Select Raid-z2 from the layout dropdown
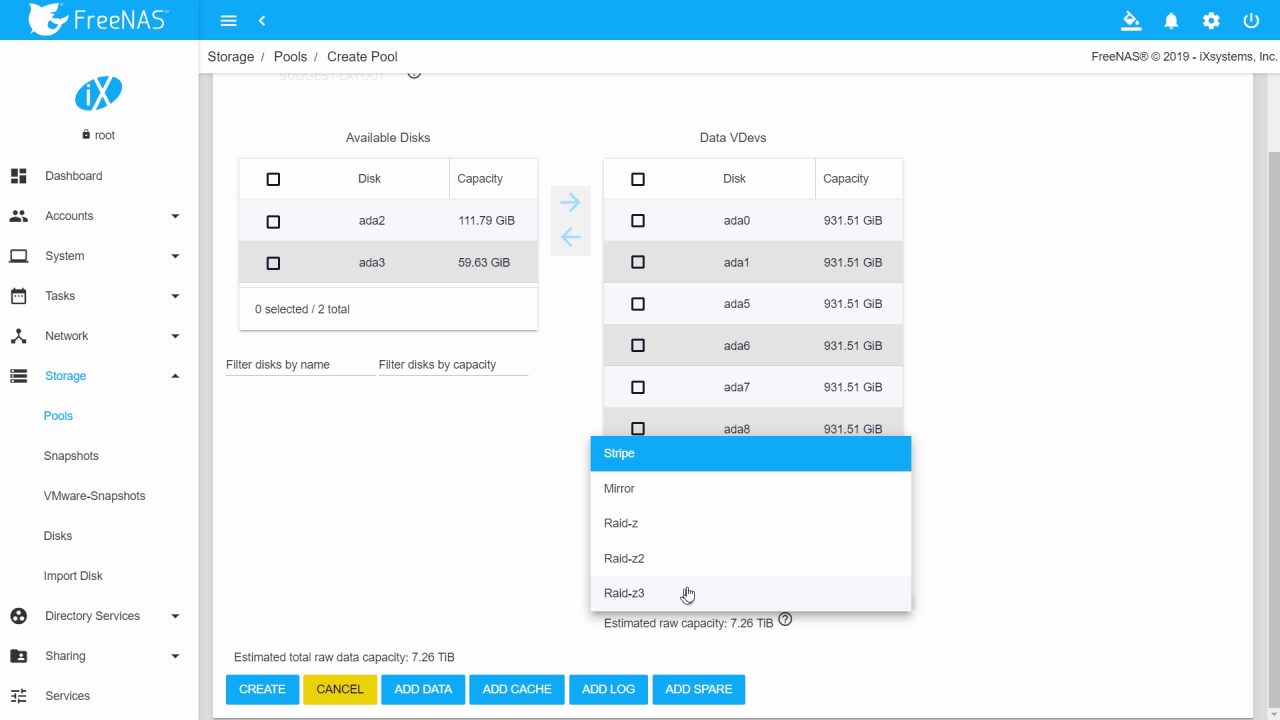 pos(624,558)
